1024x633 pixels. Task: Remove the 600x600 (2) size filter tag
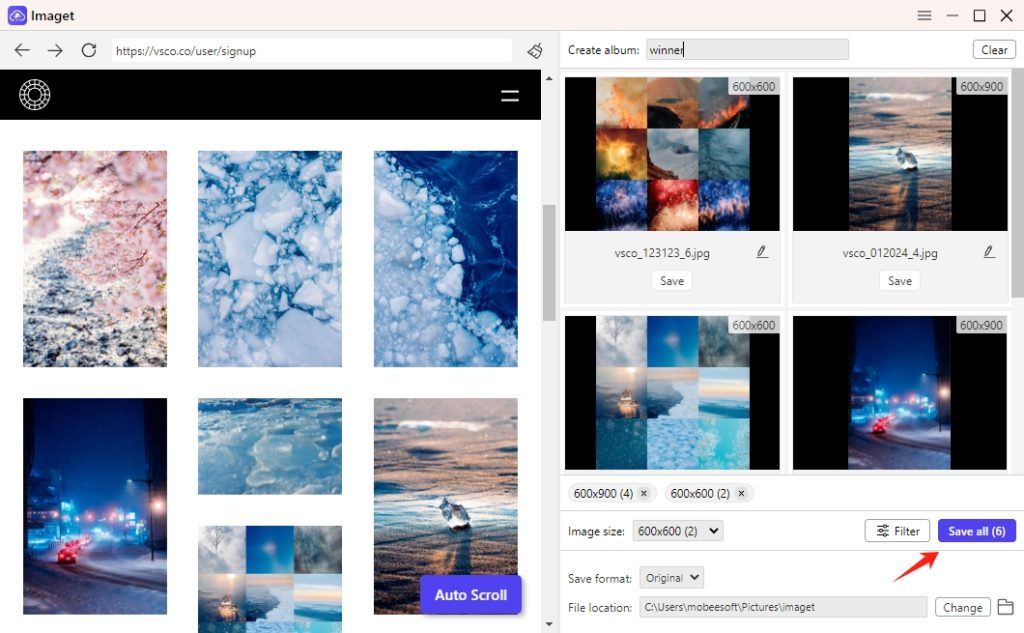[x=741, y=493]
